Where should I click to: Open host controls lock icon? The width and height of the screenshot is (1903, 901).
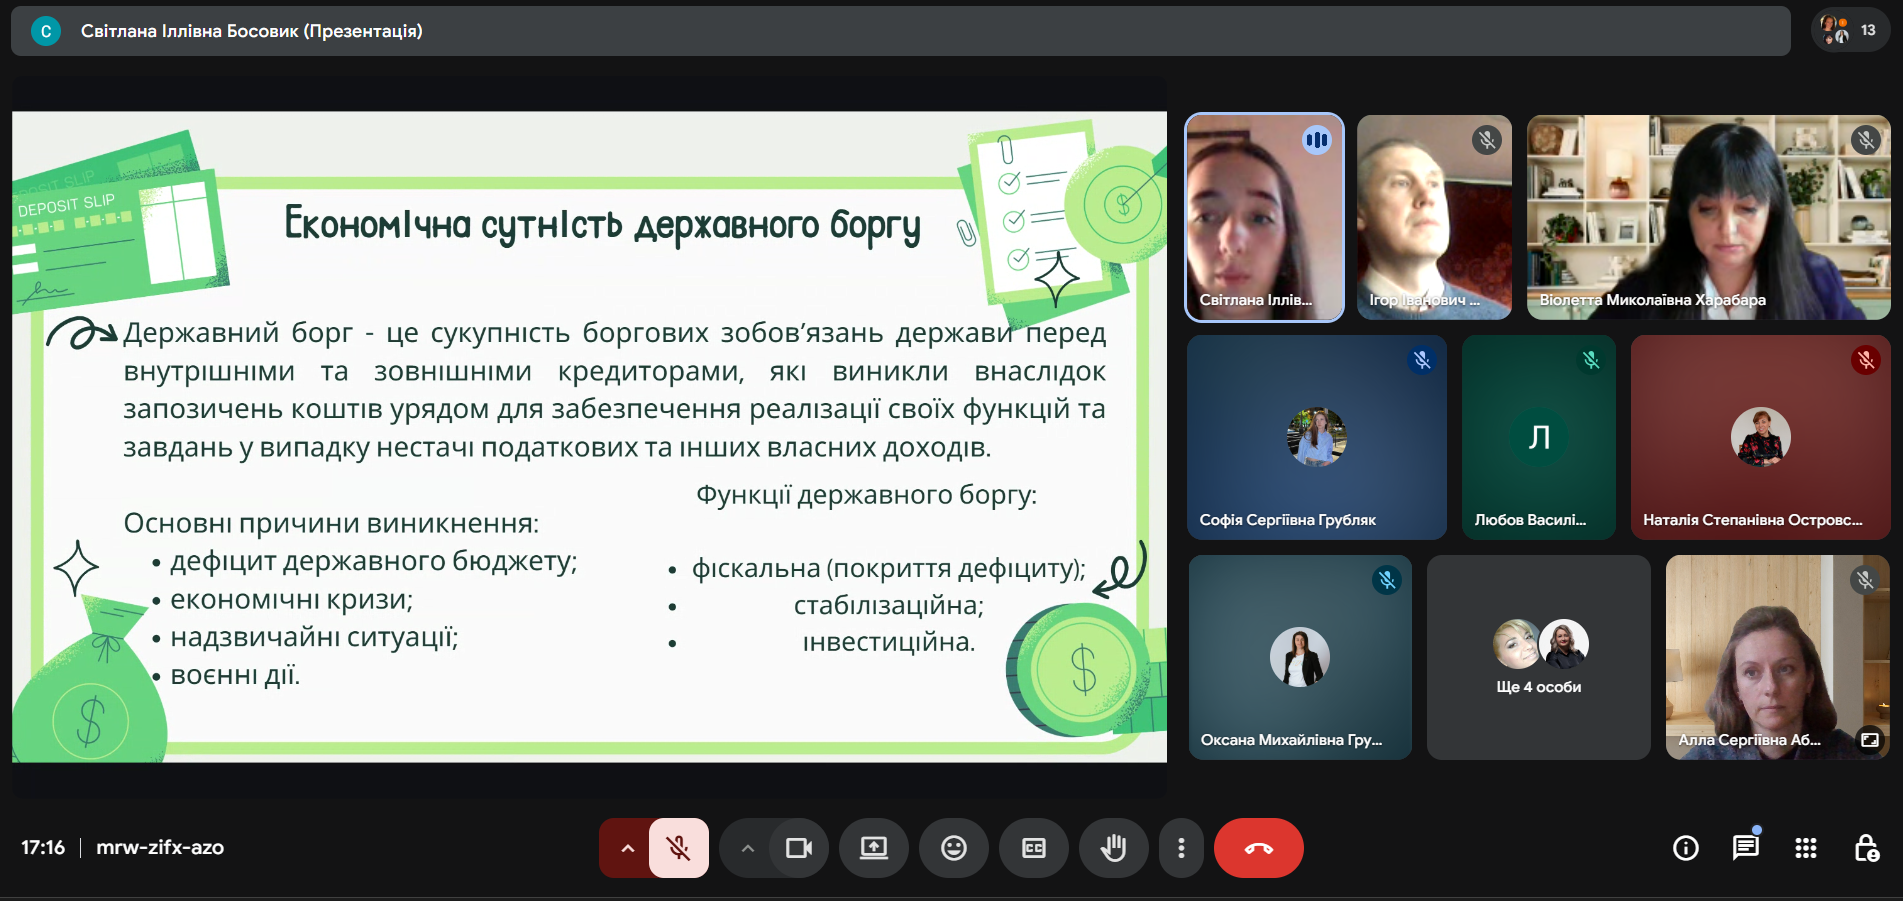click(x=1866, y=848)
